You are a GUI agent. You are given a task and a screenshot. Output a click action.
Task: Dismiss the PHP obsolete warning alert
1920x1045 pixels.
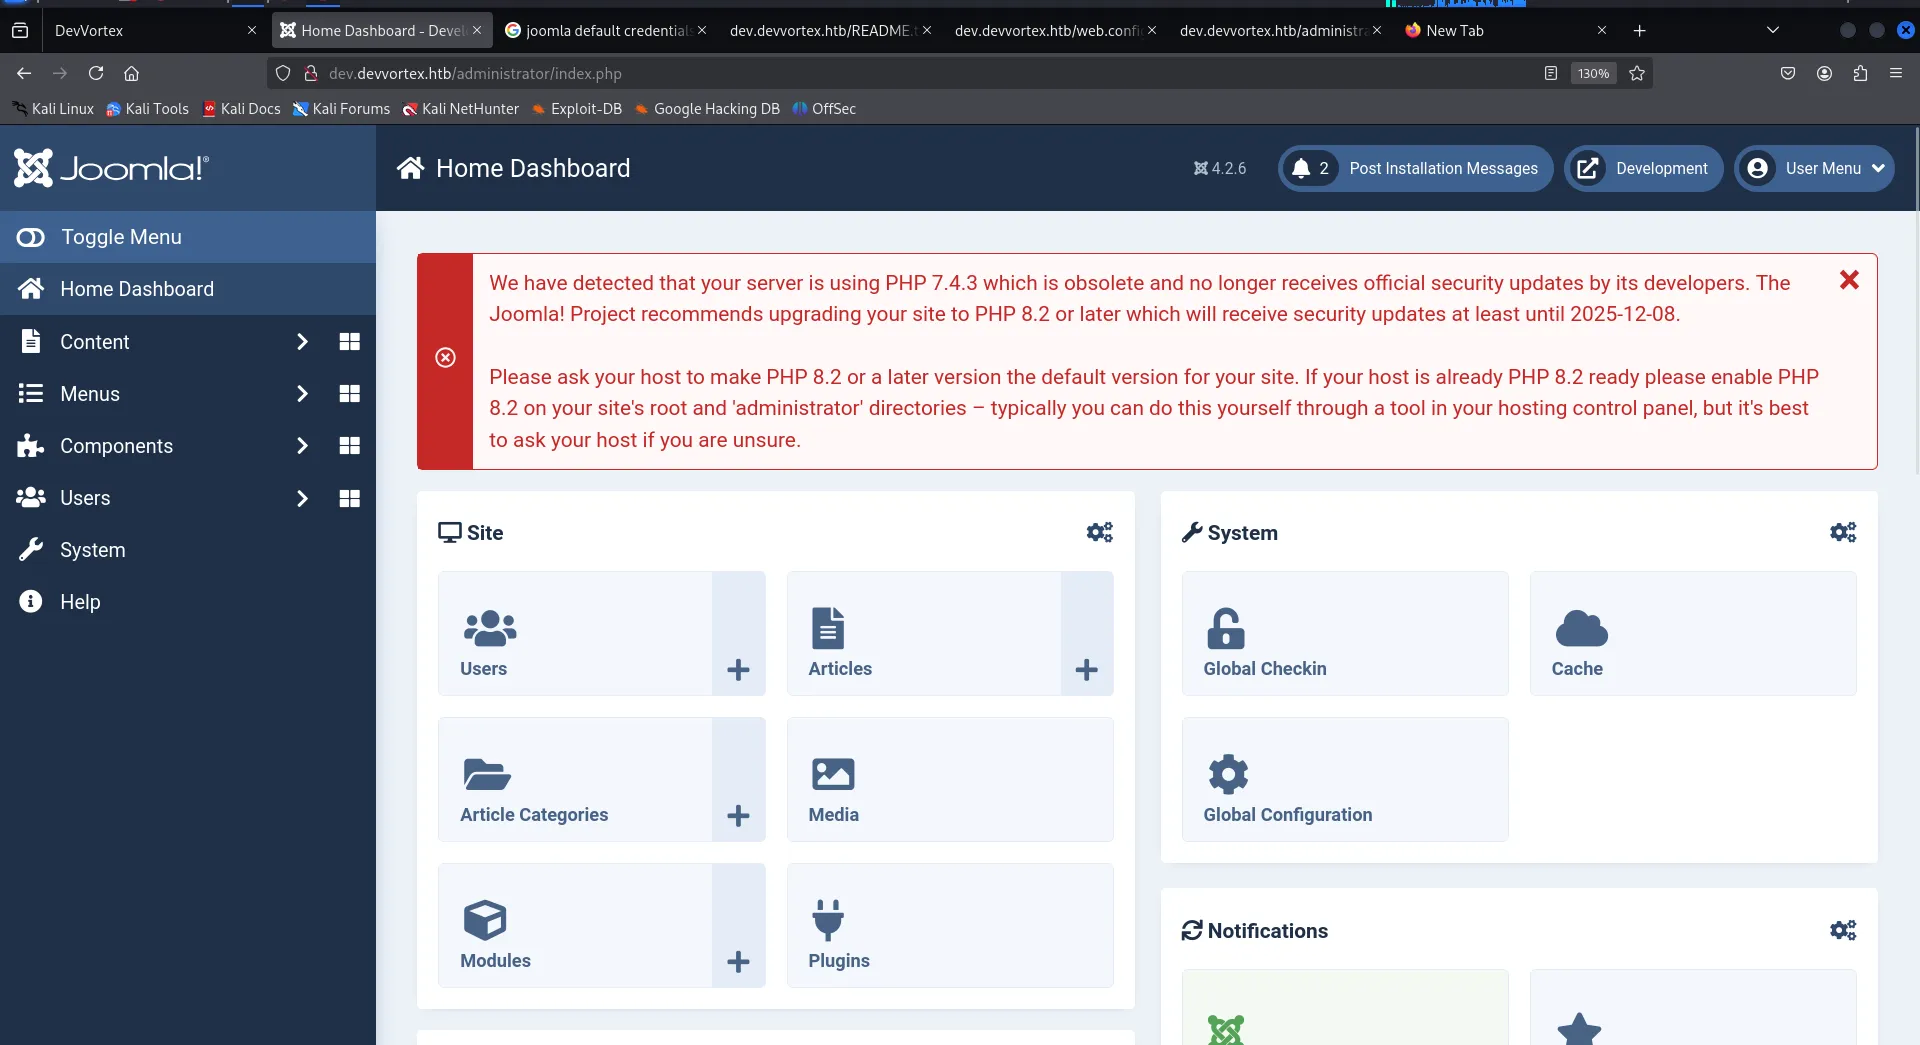click(x=1849, y=281)
